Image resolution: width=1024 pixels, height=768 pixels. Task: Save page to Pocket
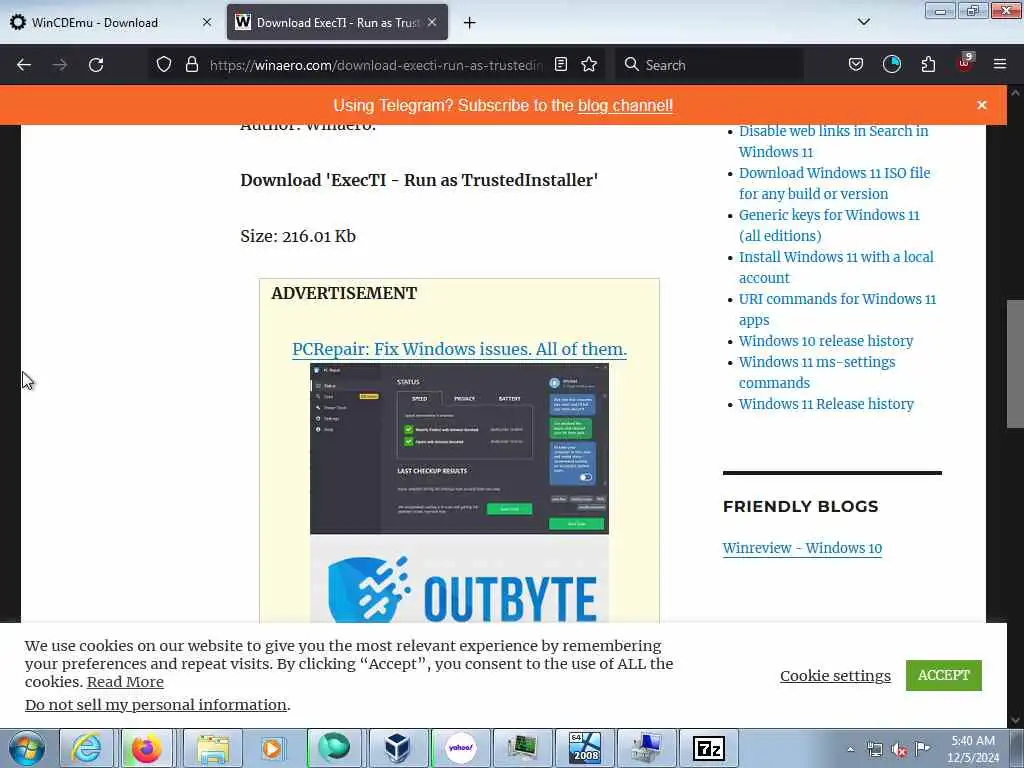tap(856, 65)
